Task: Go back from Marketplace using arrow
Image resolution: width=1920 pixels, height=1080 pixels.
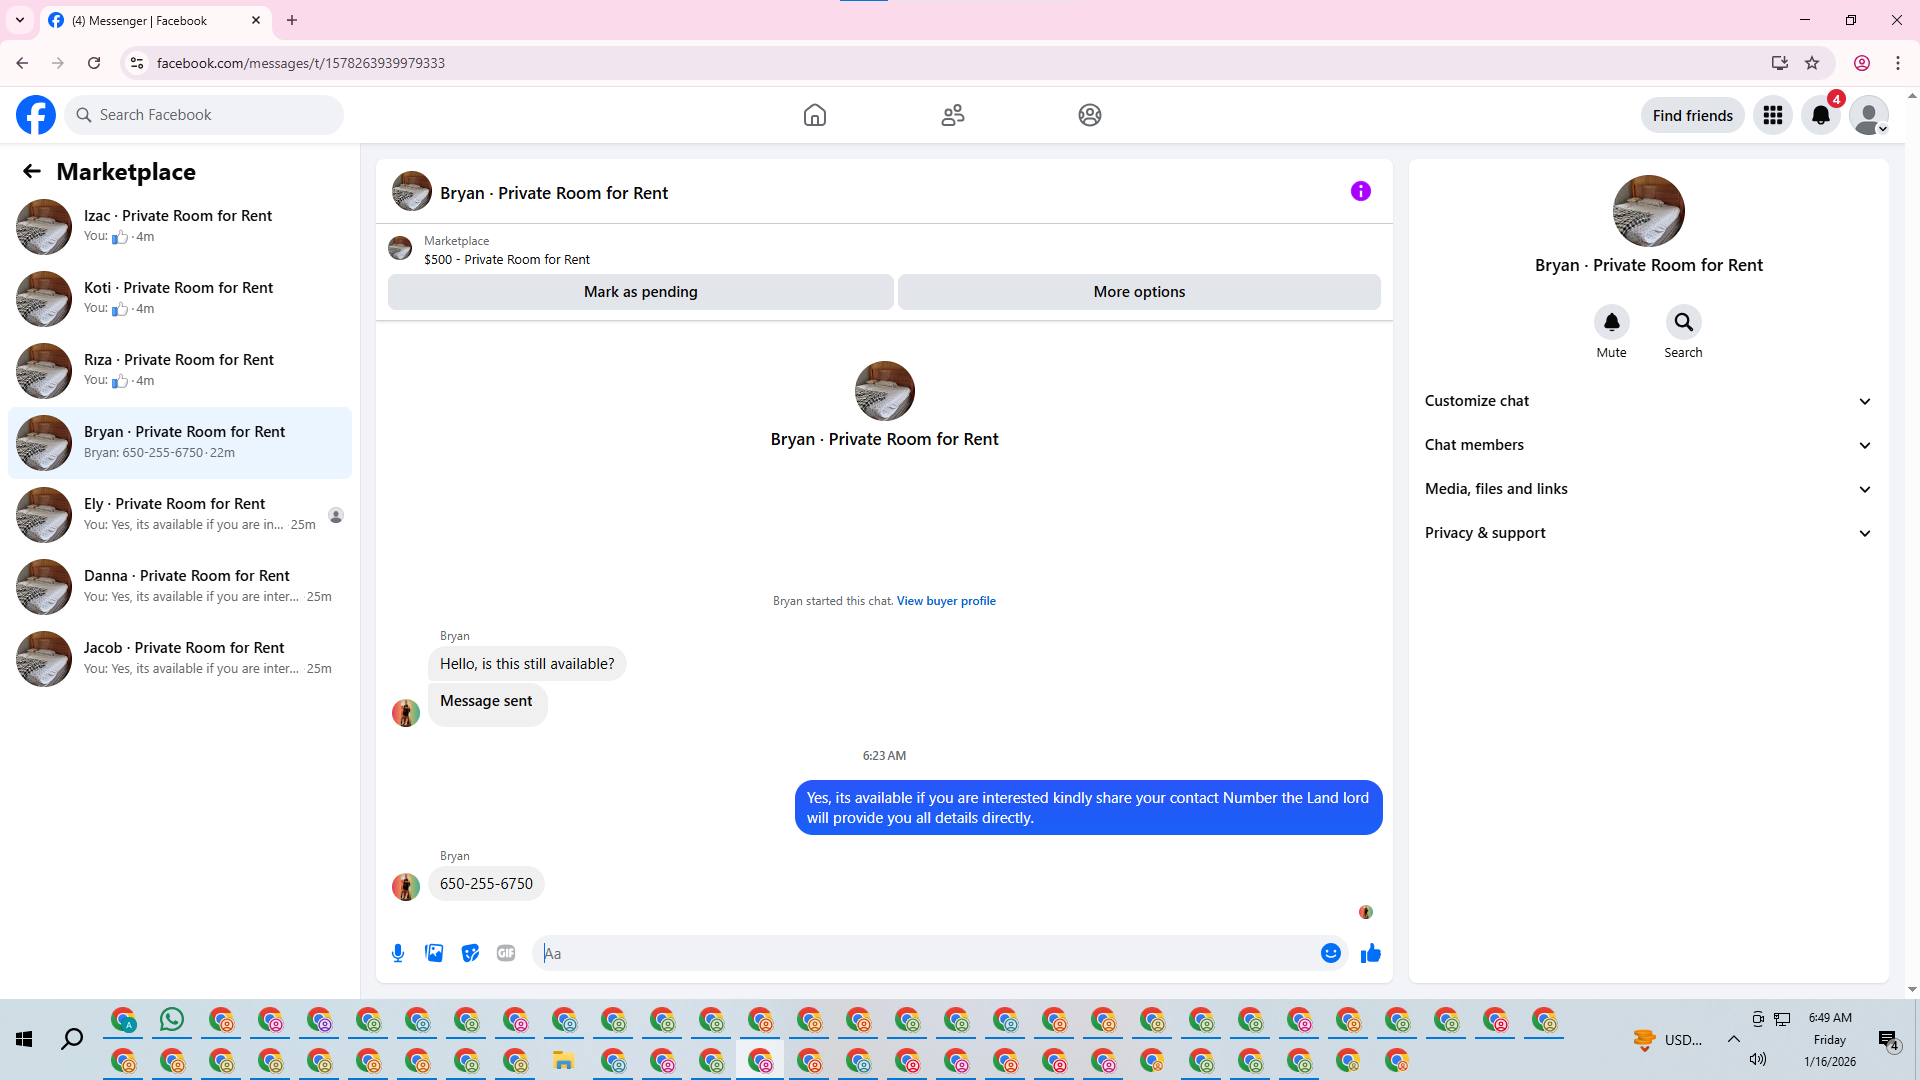Action: pos(32,172)
